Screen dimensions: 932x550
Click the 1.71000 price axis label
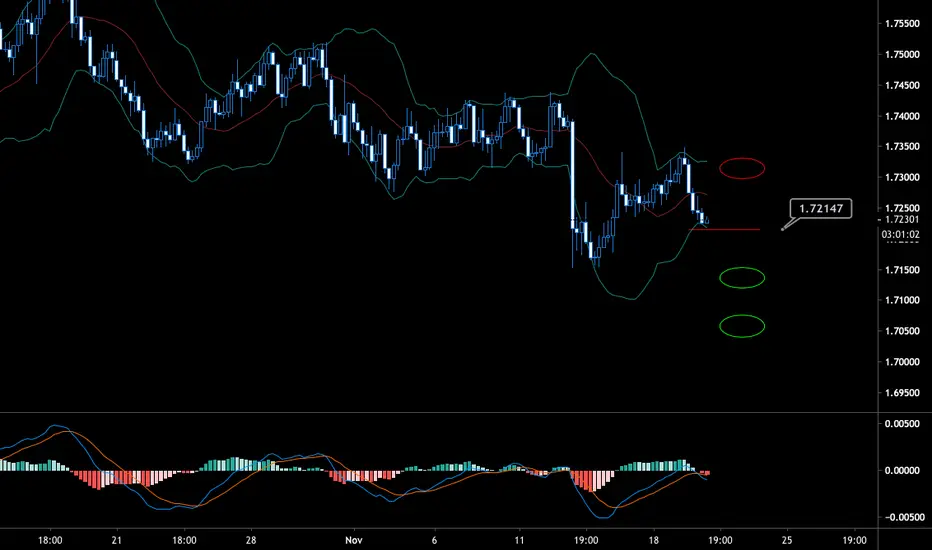(x=902, y=300)
